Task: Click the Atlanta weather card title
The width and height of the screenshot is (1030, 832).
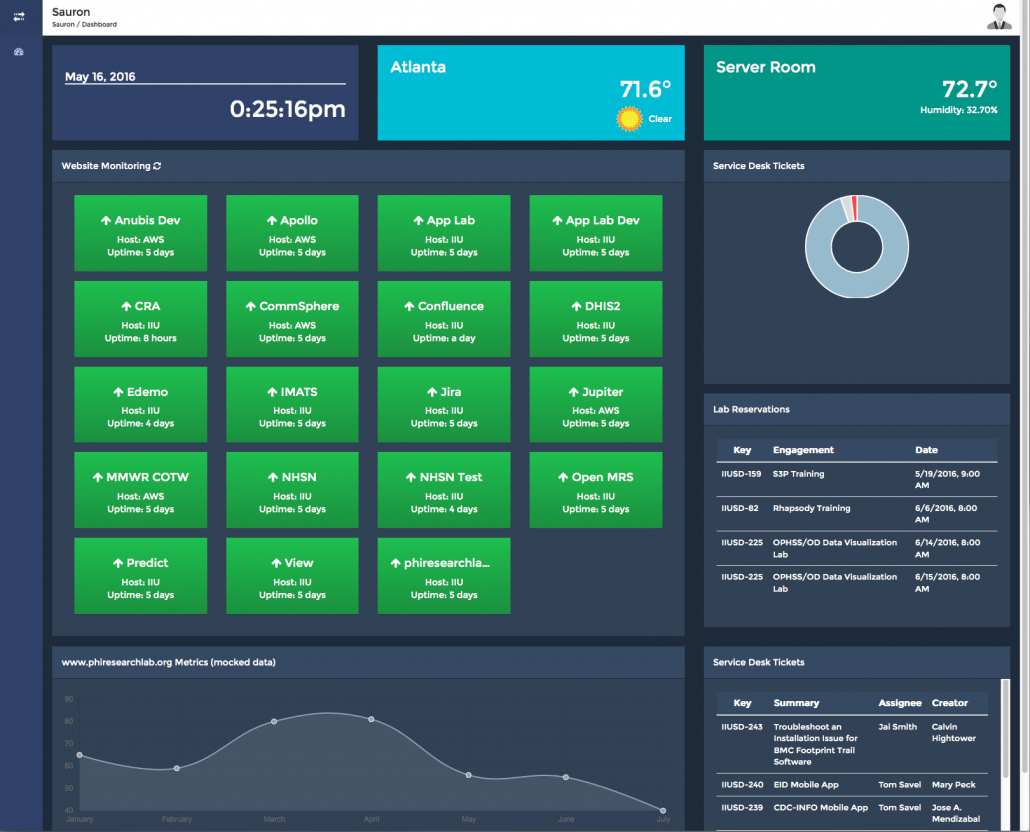Action: (x=418, y=67)
